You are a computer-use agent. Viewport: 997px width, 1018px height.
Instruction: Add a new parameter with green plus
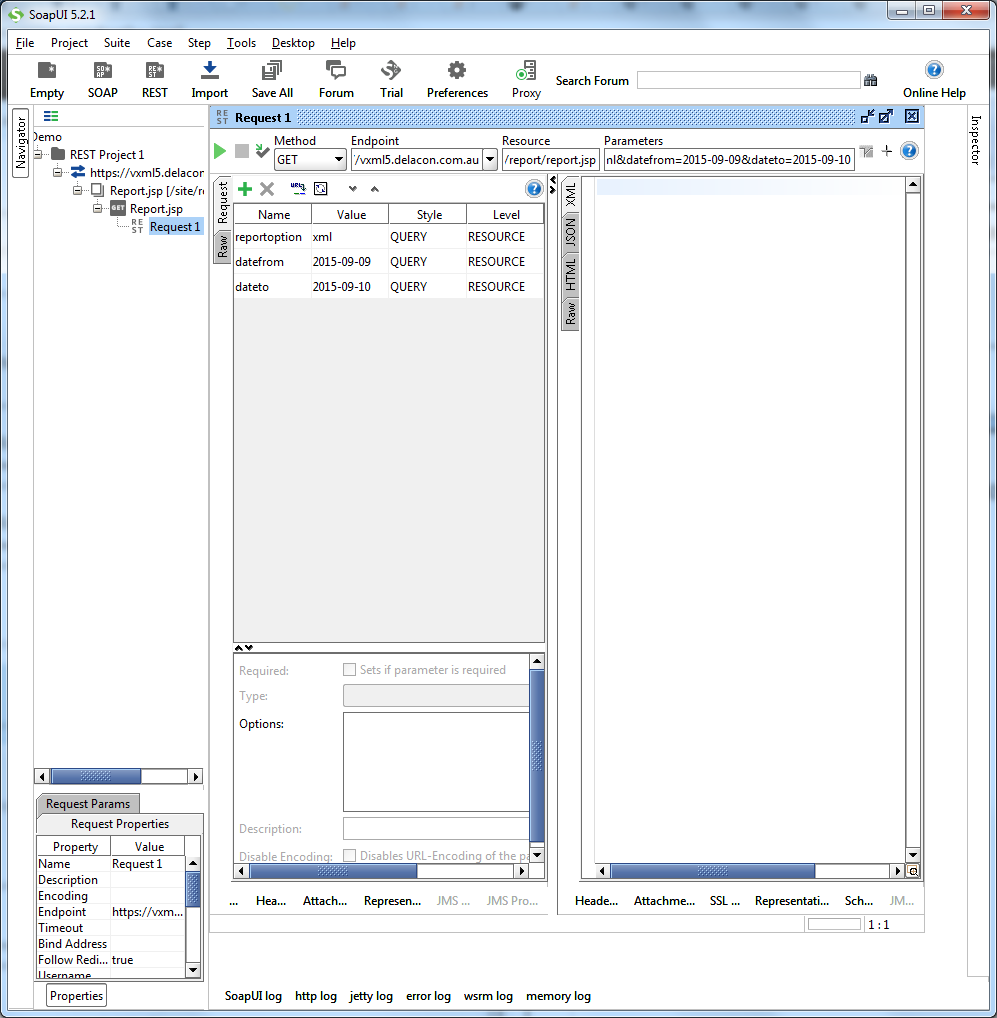tap(245, 189)
